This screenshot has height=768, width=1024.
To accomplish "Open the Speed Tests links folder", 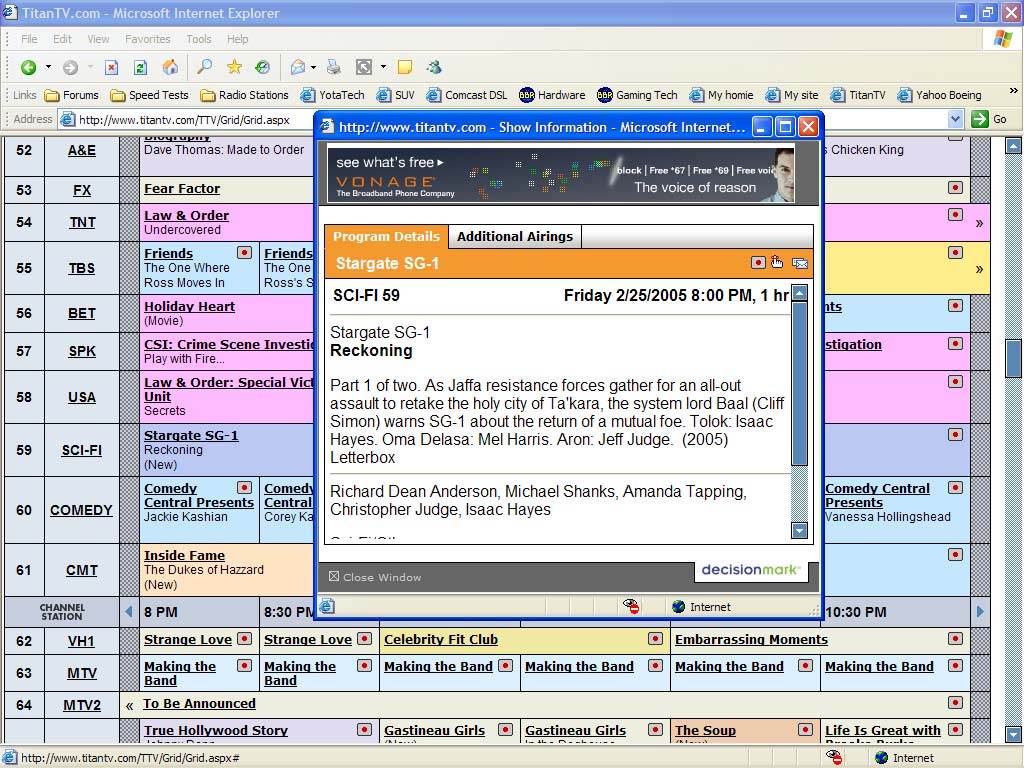I will click(x=150, y=95).
